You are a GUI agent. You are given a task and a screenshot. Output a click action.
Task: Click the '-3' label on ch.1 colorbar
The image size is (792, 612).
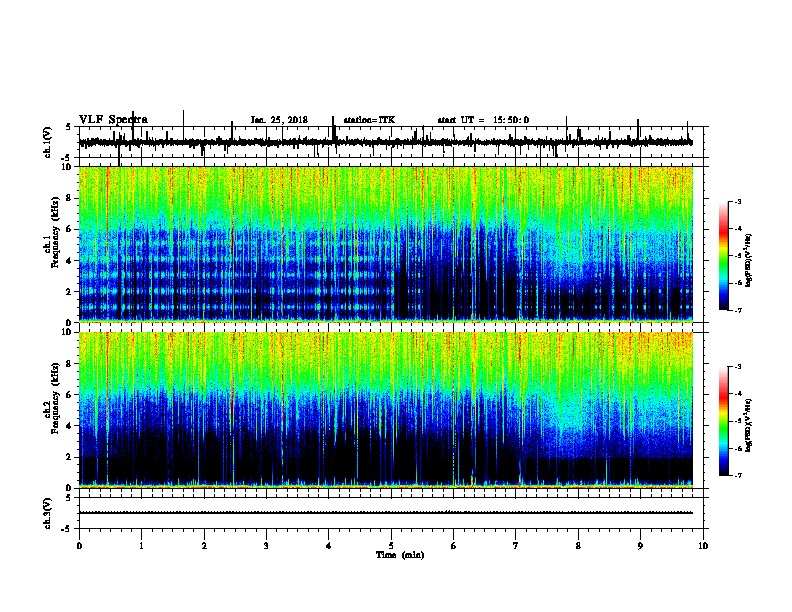[738, 202]
